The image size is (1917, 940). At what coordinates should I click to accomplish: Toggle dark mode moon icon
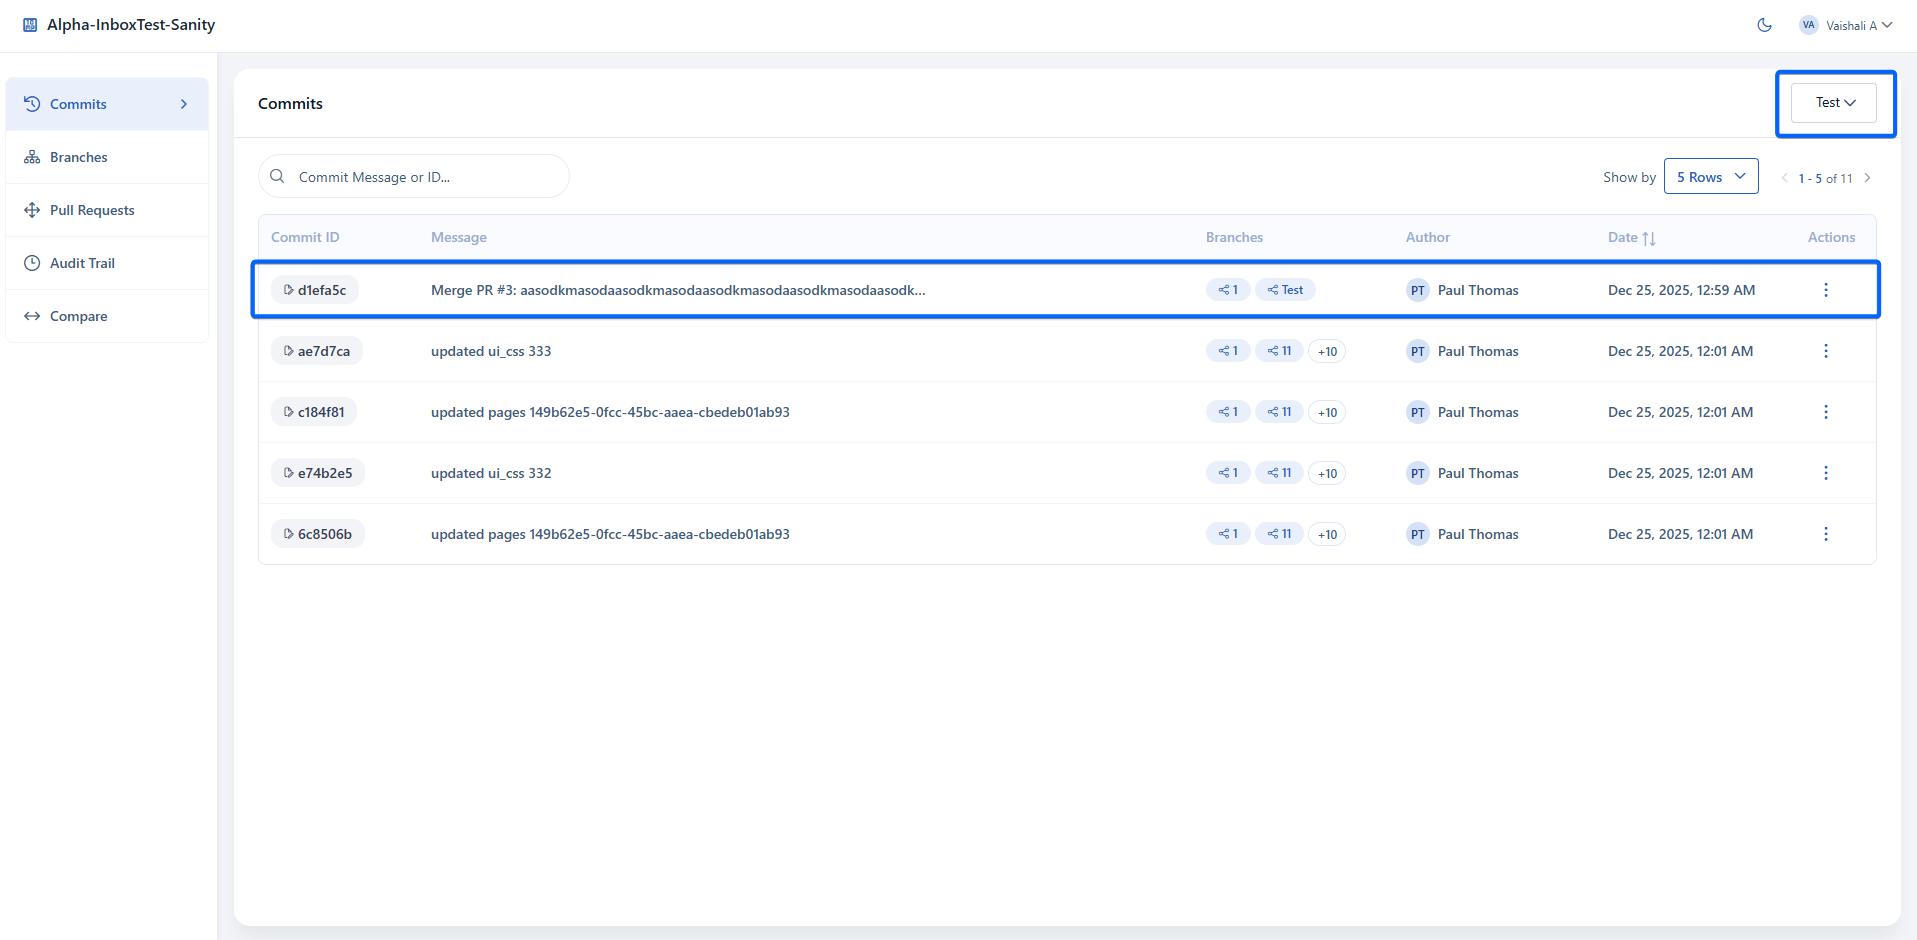point(1765,25)
